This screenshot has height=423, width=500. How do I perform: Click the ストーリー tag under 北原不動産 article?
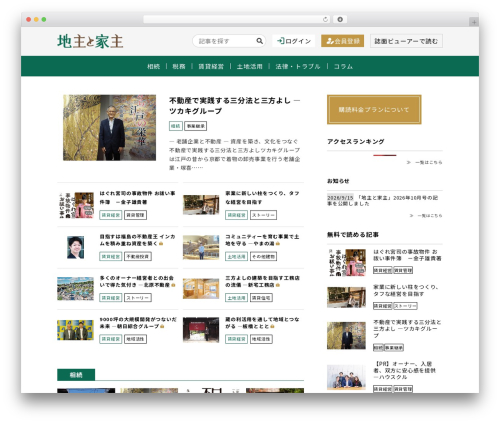pyautogui.click(x=138, y=298)
